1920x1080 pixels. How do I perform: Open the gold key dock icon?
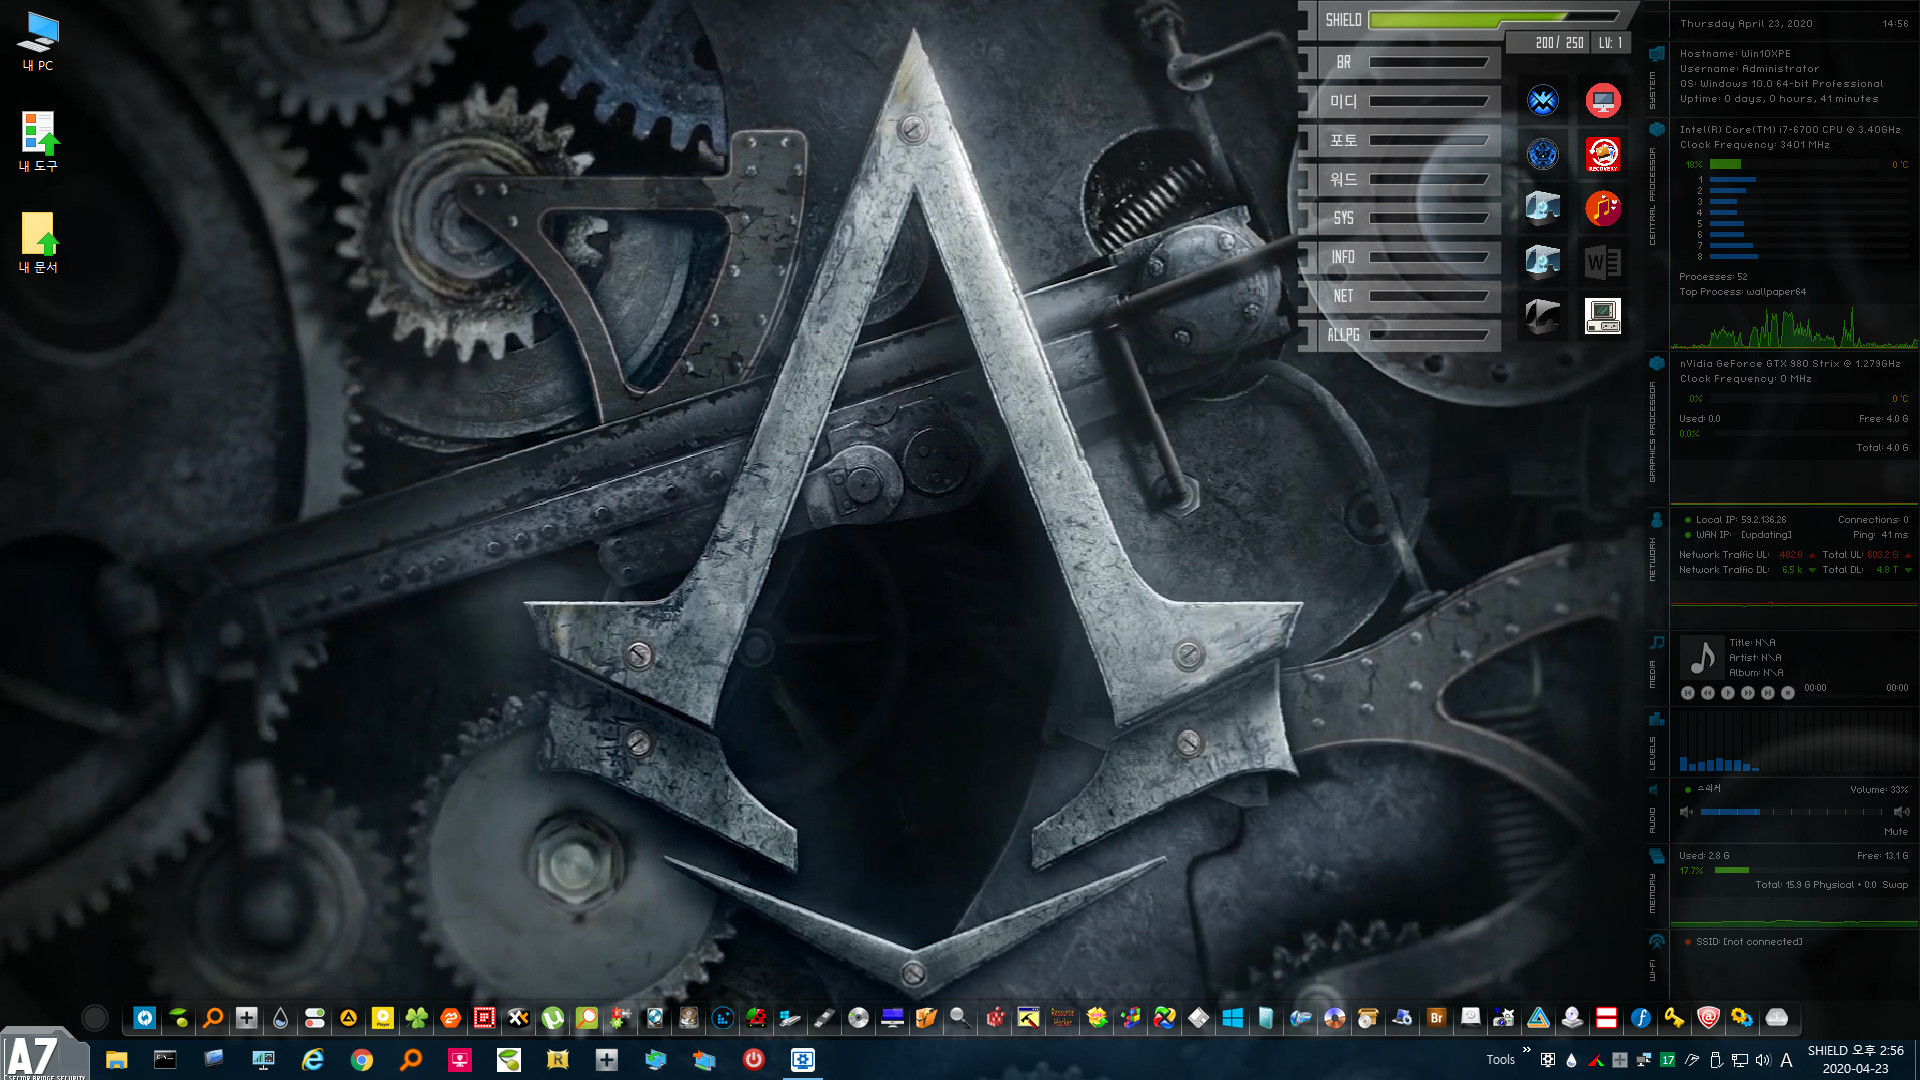1674,1018
